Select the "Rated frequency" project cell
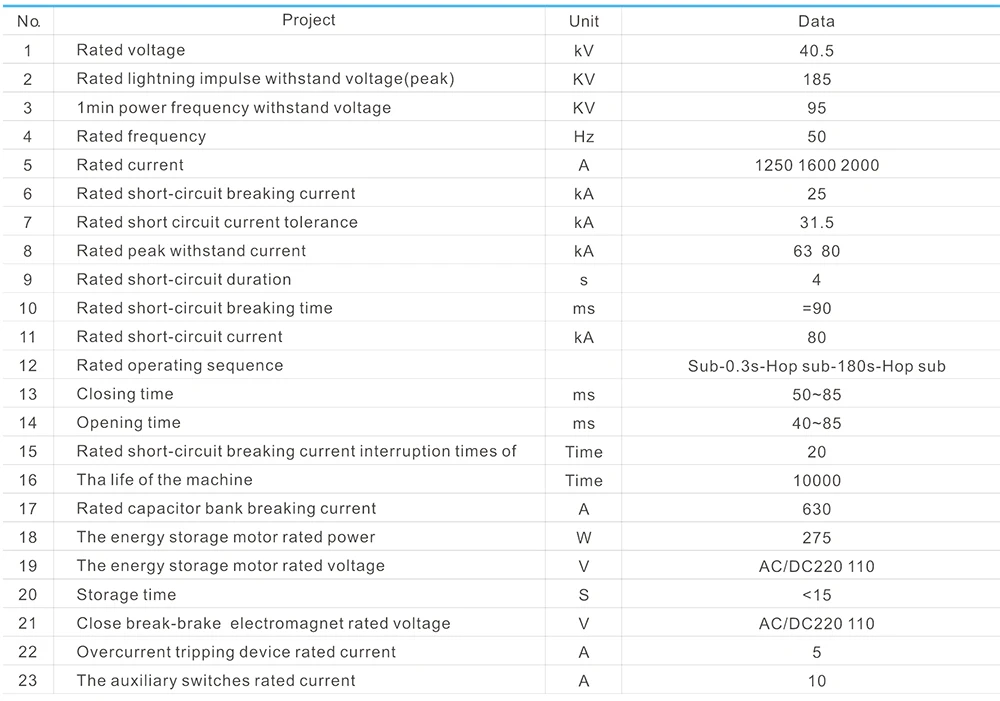This screenshot has height=701, width=1000. coord(141,136)
